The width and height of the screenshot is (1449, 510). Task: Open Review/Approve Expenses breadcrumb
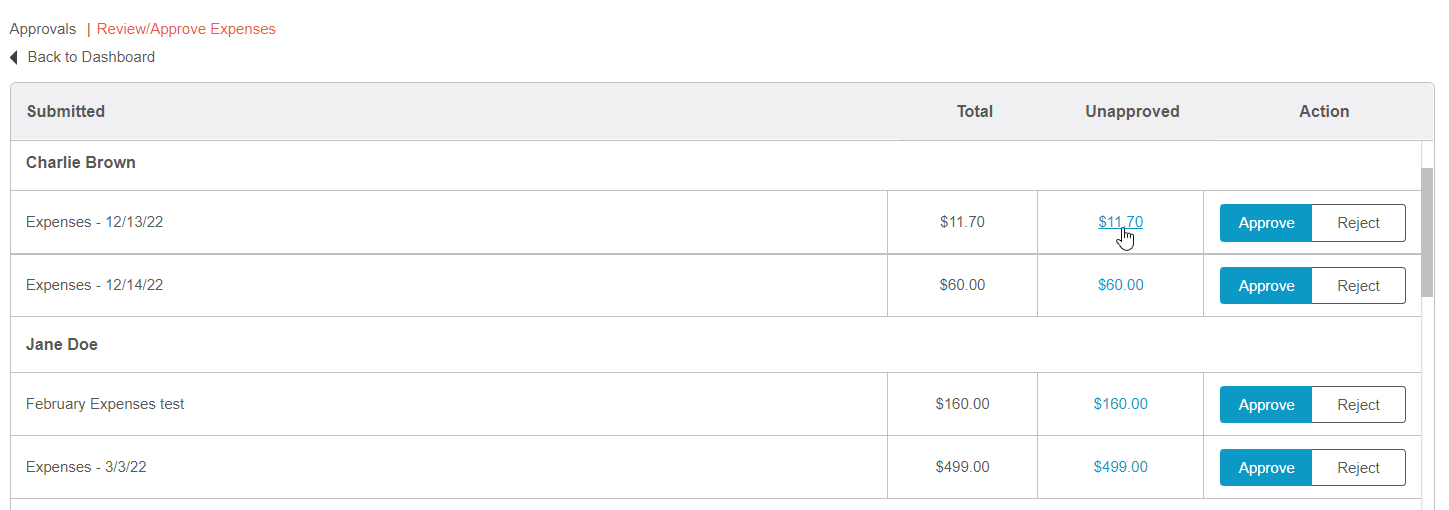tap(186, 29)
